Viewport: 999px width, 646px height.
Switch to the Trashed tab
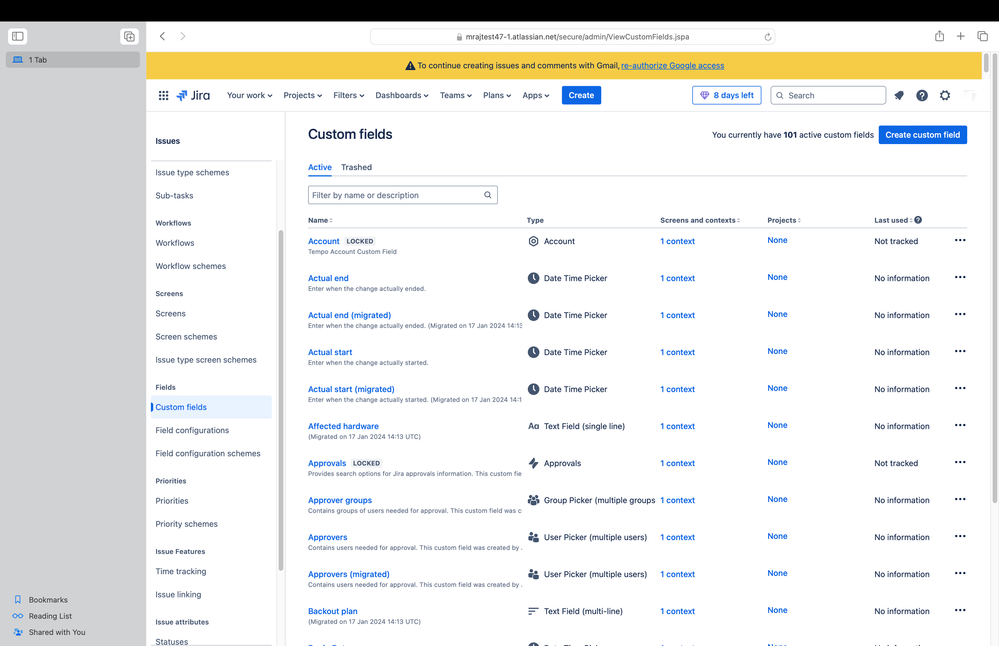pyautogui.click(x=356, y=167)
